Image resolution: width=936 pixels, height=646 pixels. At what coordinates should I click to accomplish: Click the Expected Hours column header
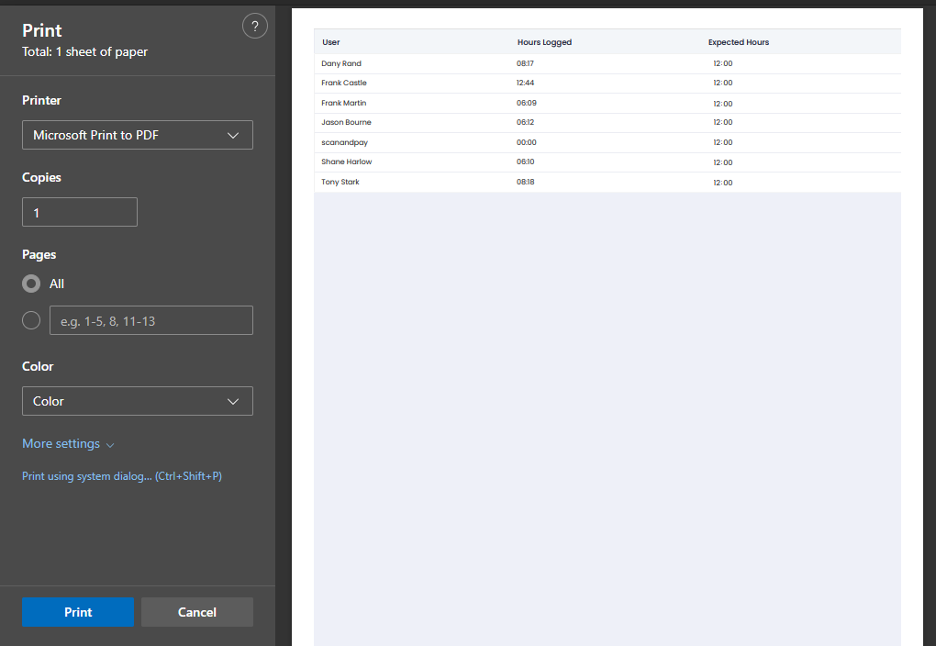(738, 42)
